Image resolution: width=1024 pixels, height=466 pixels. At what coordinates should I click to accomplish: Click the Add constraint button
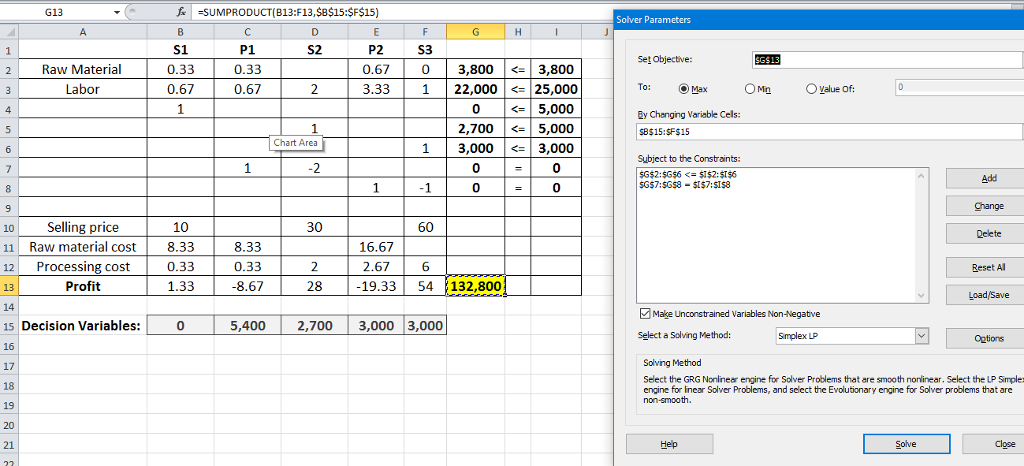pos(988,179)
